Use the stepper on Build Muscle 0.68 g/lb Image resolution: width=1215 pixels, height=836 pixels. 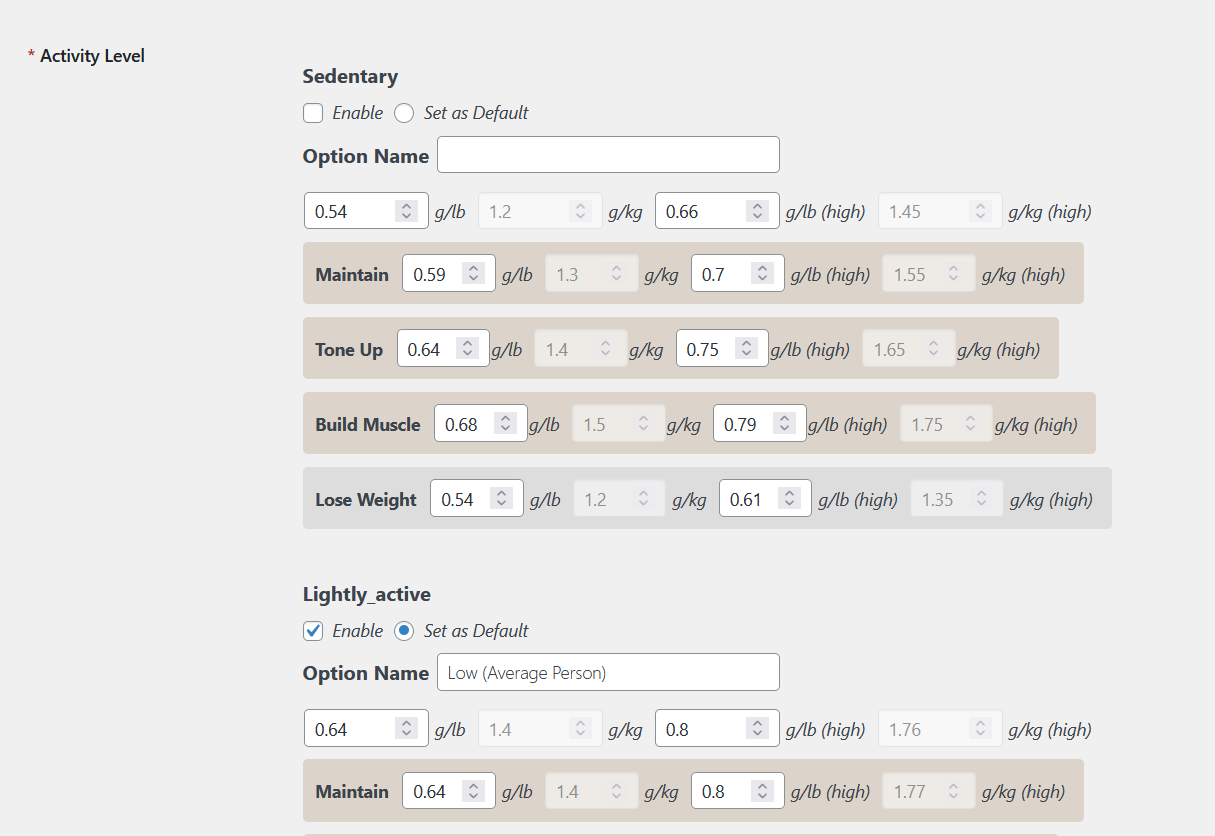tap(506, 424)
